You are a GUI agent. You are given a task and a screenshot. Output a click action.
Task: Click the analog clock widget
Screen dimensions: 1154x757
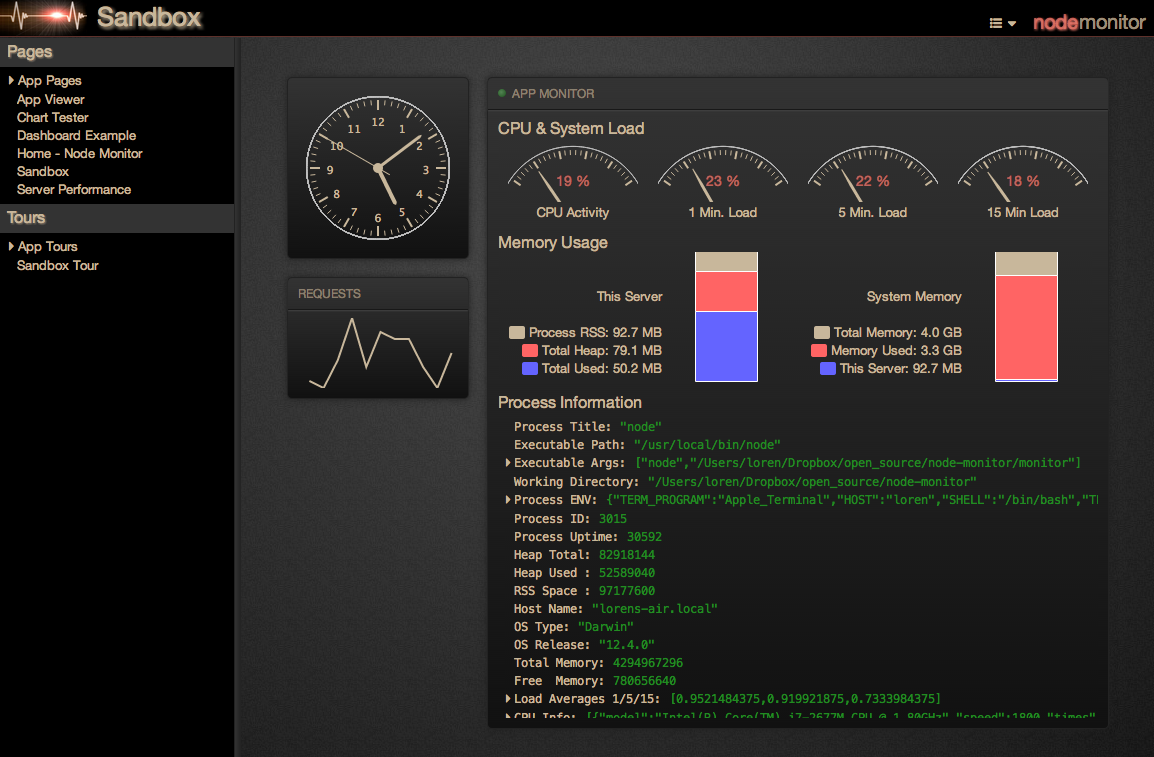pos(377,166)
